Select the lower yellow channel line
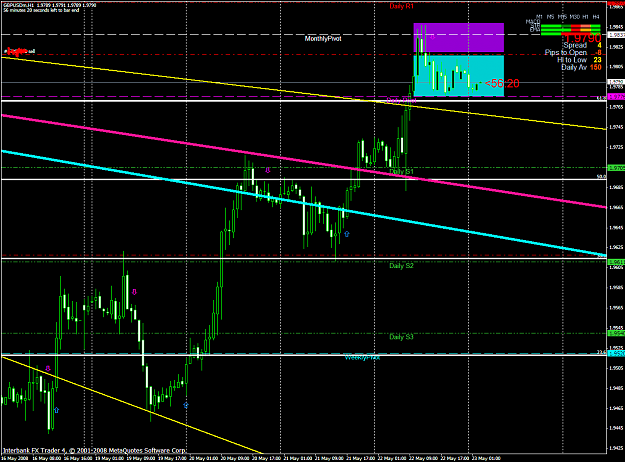This screenshot has height=462, width=625. coord(132,405)
